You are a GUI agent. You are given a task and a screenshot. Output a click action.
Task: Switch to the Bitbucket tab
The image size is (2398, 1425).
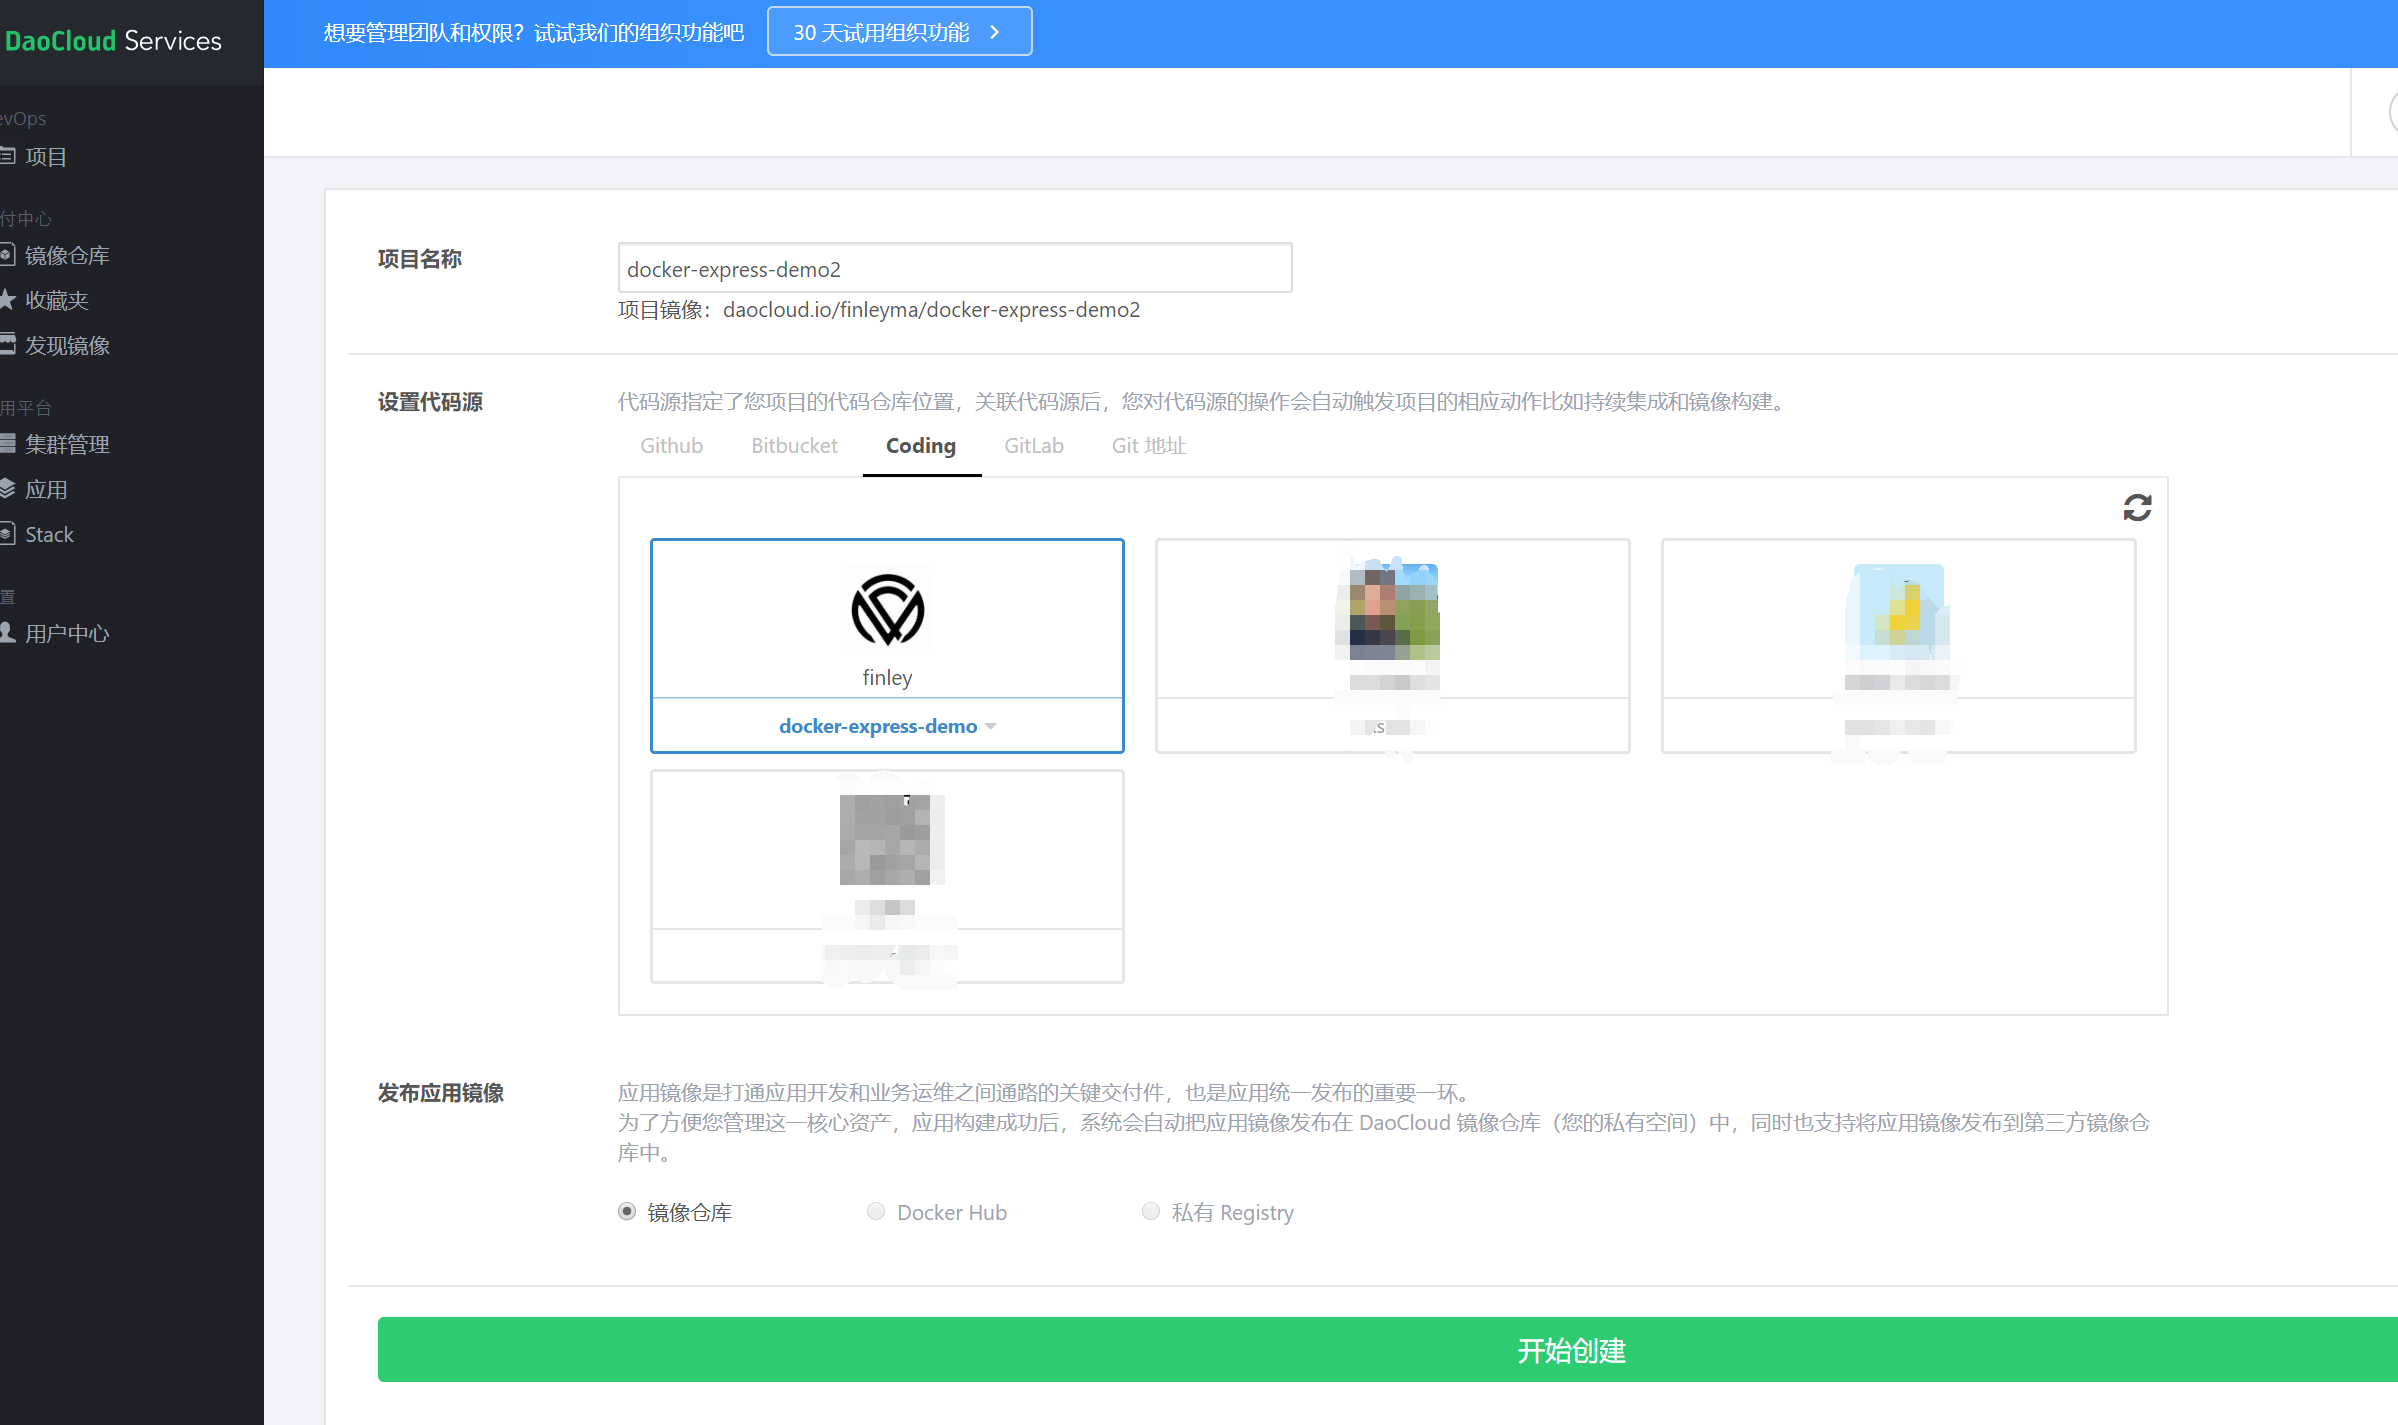click(x=794, y=446)
